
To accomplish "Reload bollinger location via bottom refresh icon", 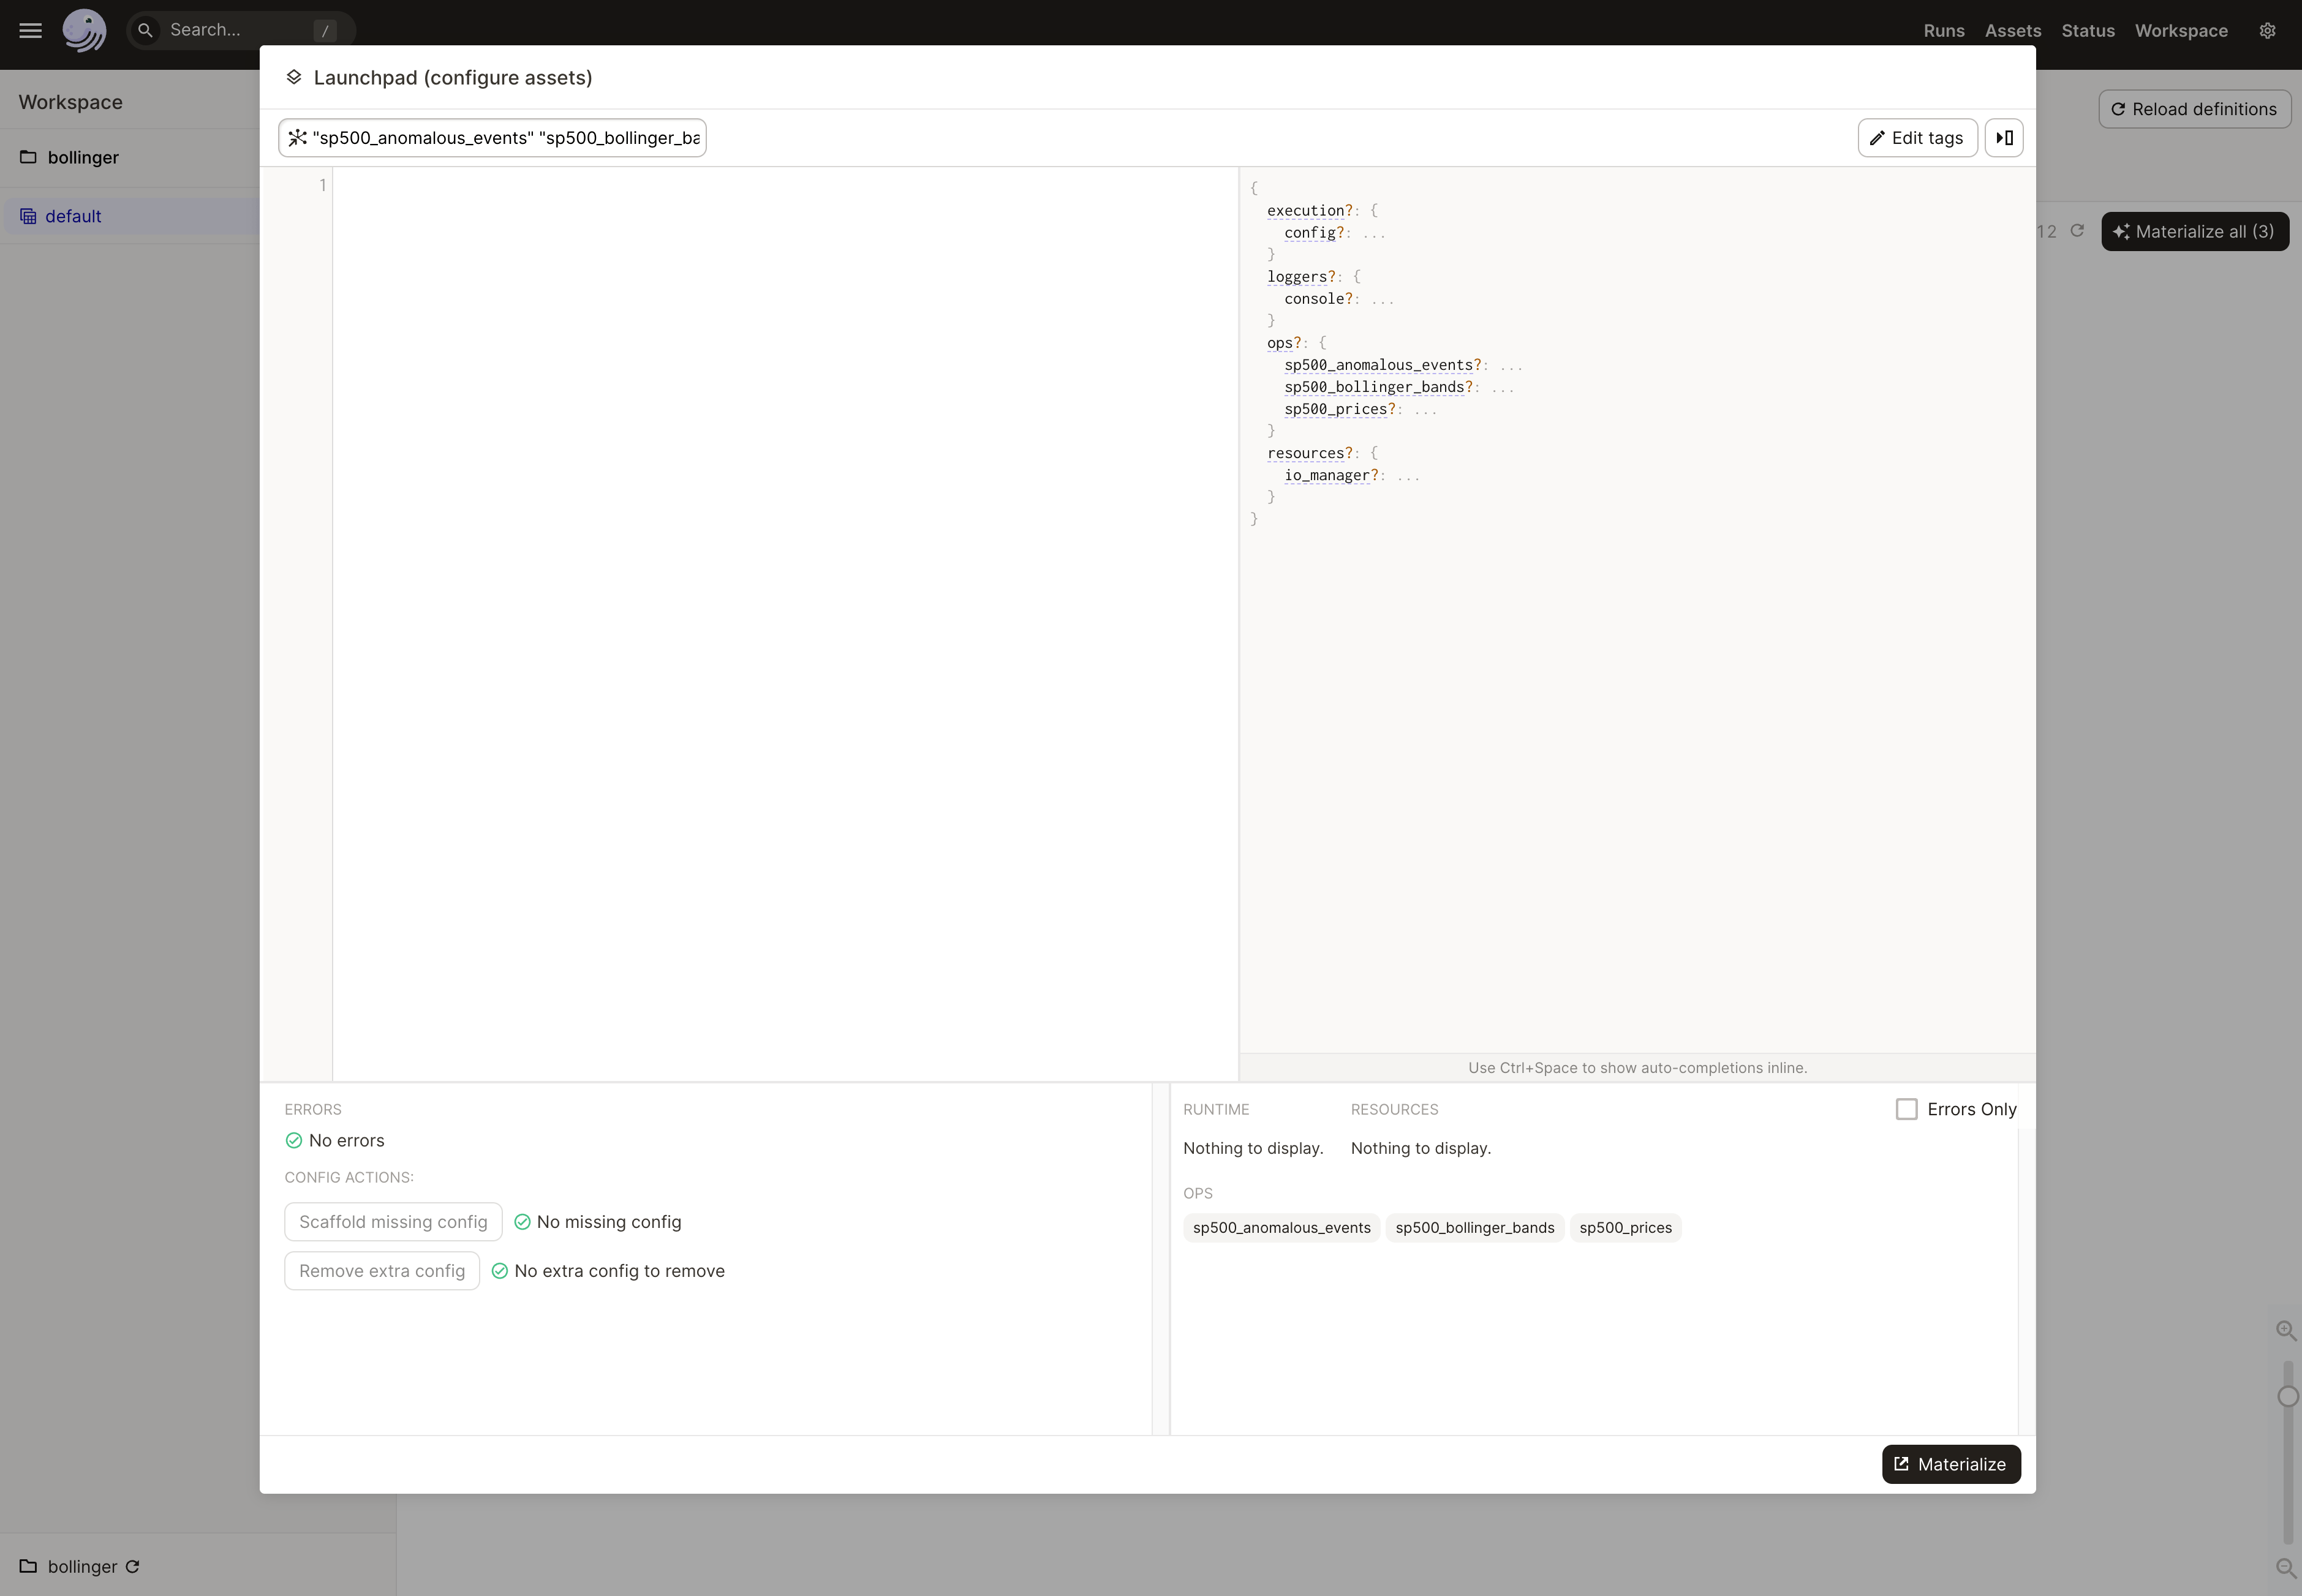I will [x=132, y=1566].
